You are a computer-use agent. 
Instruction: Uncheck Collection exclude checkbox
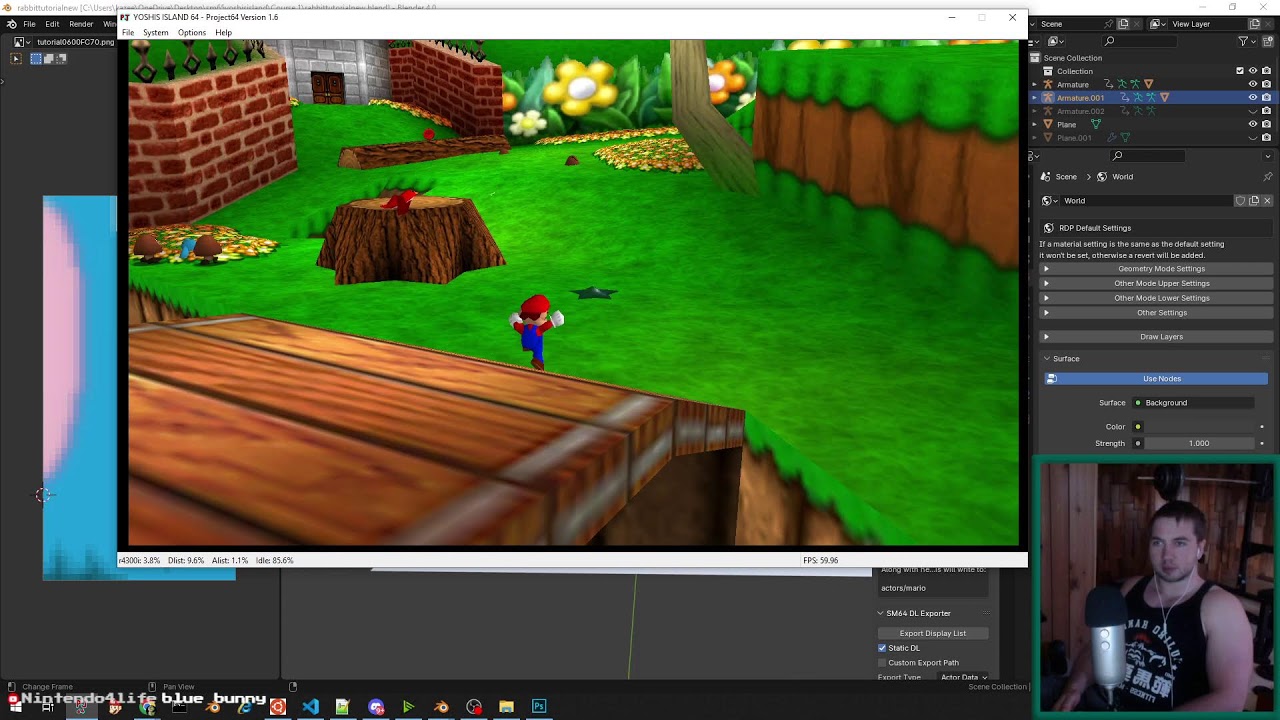[x=1240, y=71]
